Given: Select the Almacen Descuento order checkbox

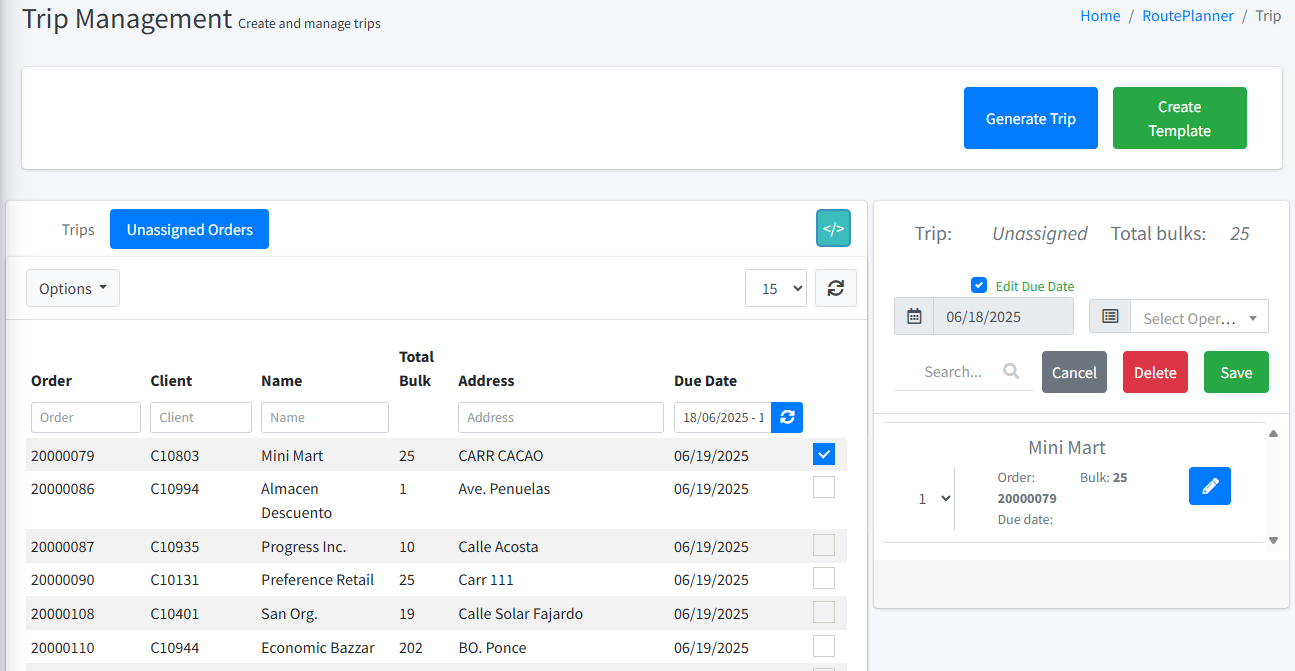Looking at the screenshot, I should pyautogui.click(x=823, y=488).
